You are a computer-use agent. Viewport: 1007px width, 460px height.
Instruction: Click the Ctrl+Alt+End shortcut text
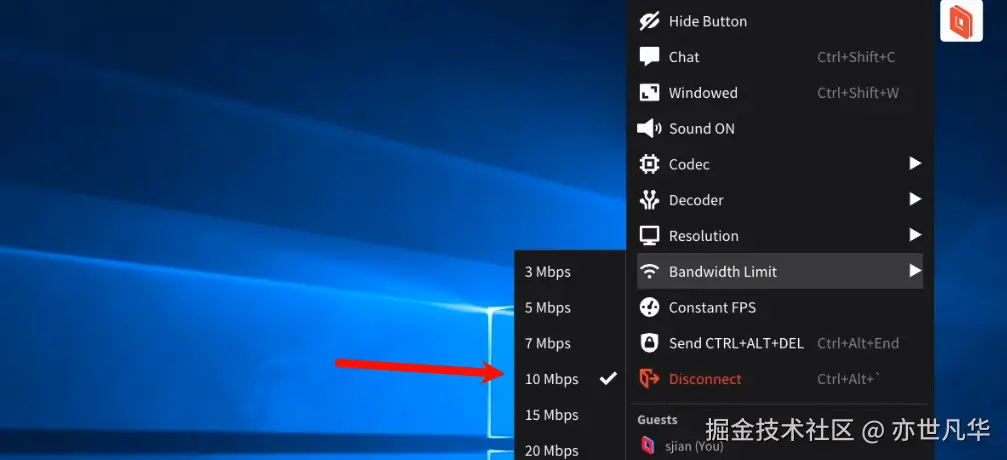(x=858, y=343)
